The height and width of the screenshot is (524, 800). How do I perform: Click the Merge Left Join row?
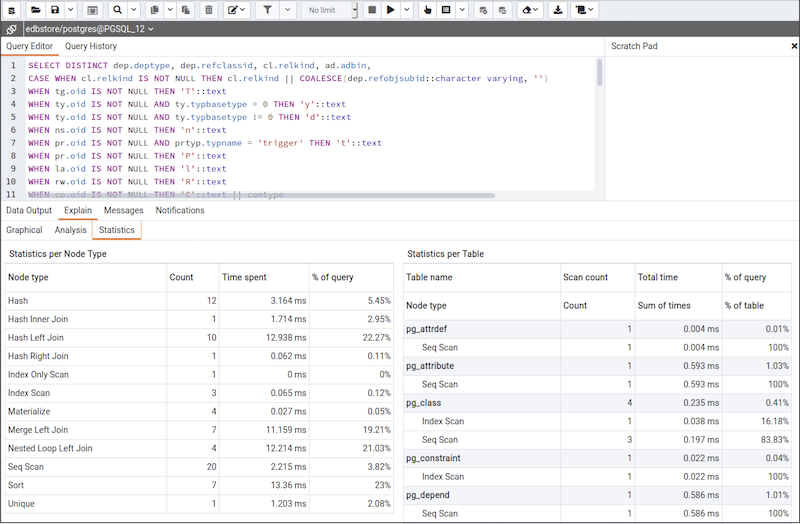pyautogui.click(x=199, y=430)
